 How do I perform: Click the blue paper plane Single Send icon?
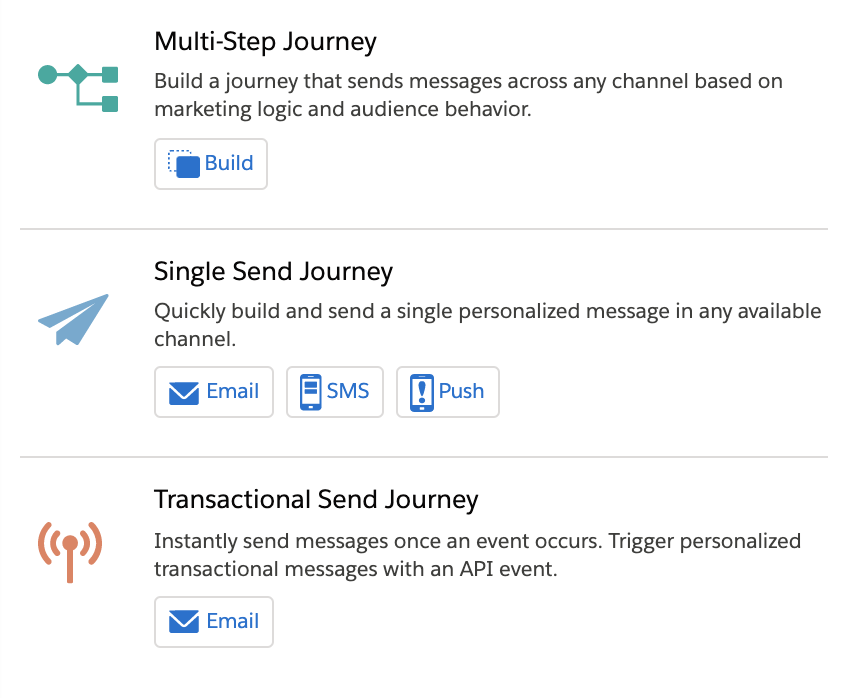[x=73, y=319]
